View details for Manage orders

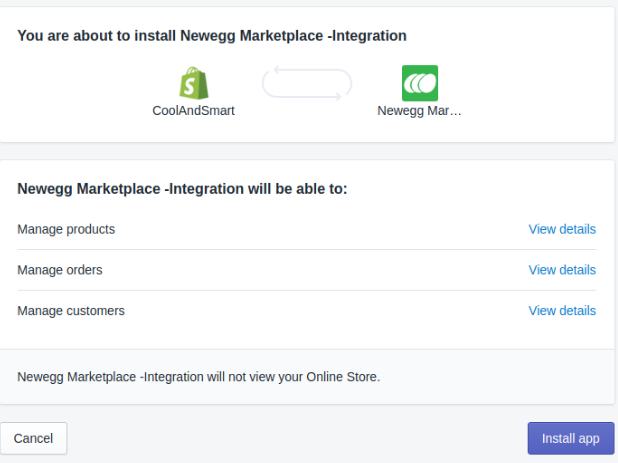click(562, 270)
